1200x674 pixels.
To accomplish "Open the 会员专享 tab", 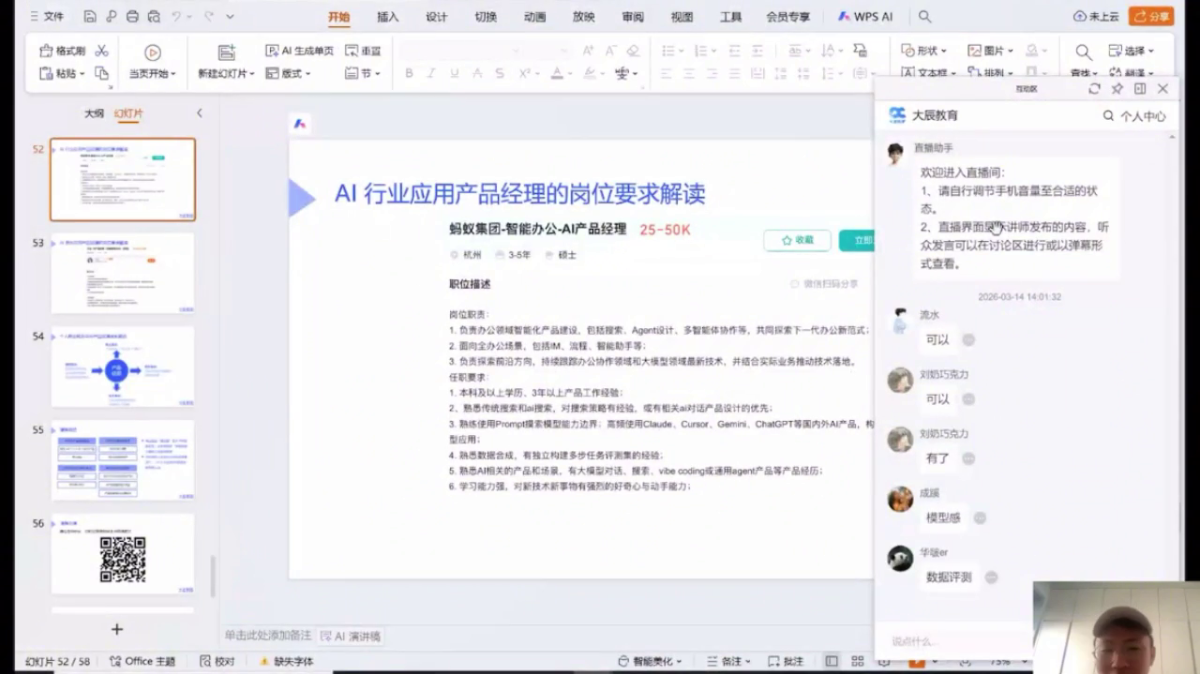I will coord(788,17).
